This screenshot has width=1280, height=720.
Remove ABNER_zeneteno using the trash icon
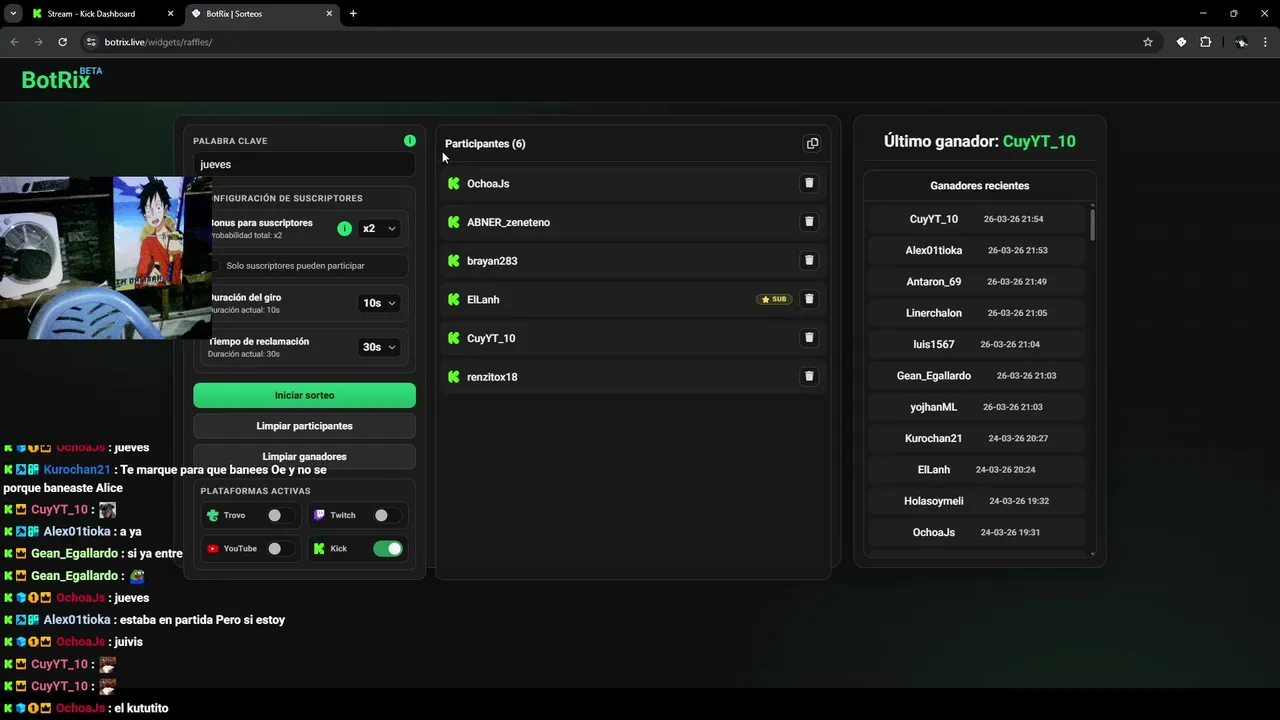pos(809,222)
